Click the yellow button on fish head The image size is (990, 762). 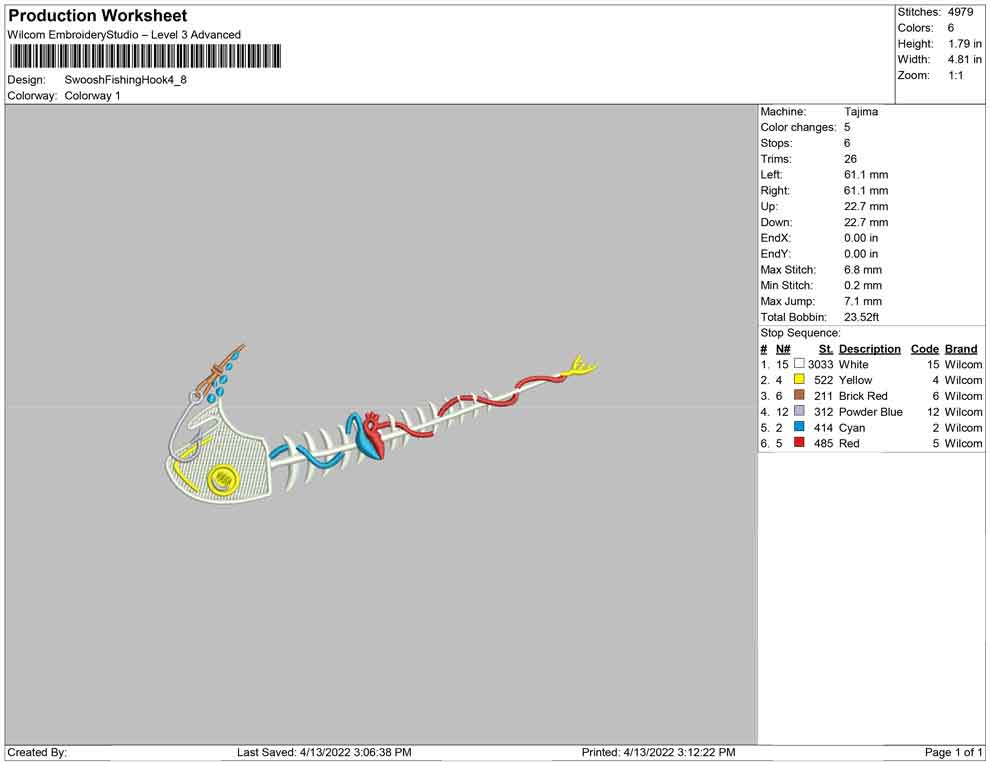pos(223,479)
